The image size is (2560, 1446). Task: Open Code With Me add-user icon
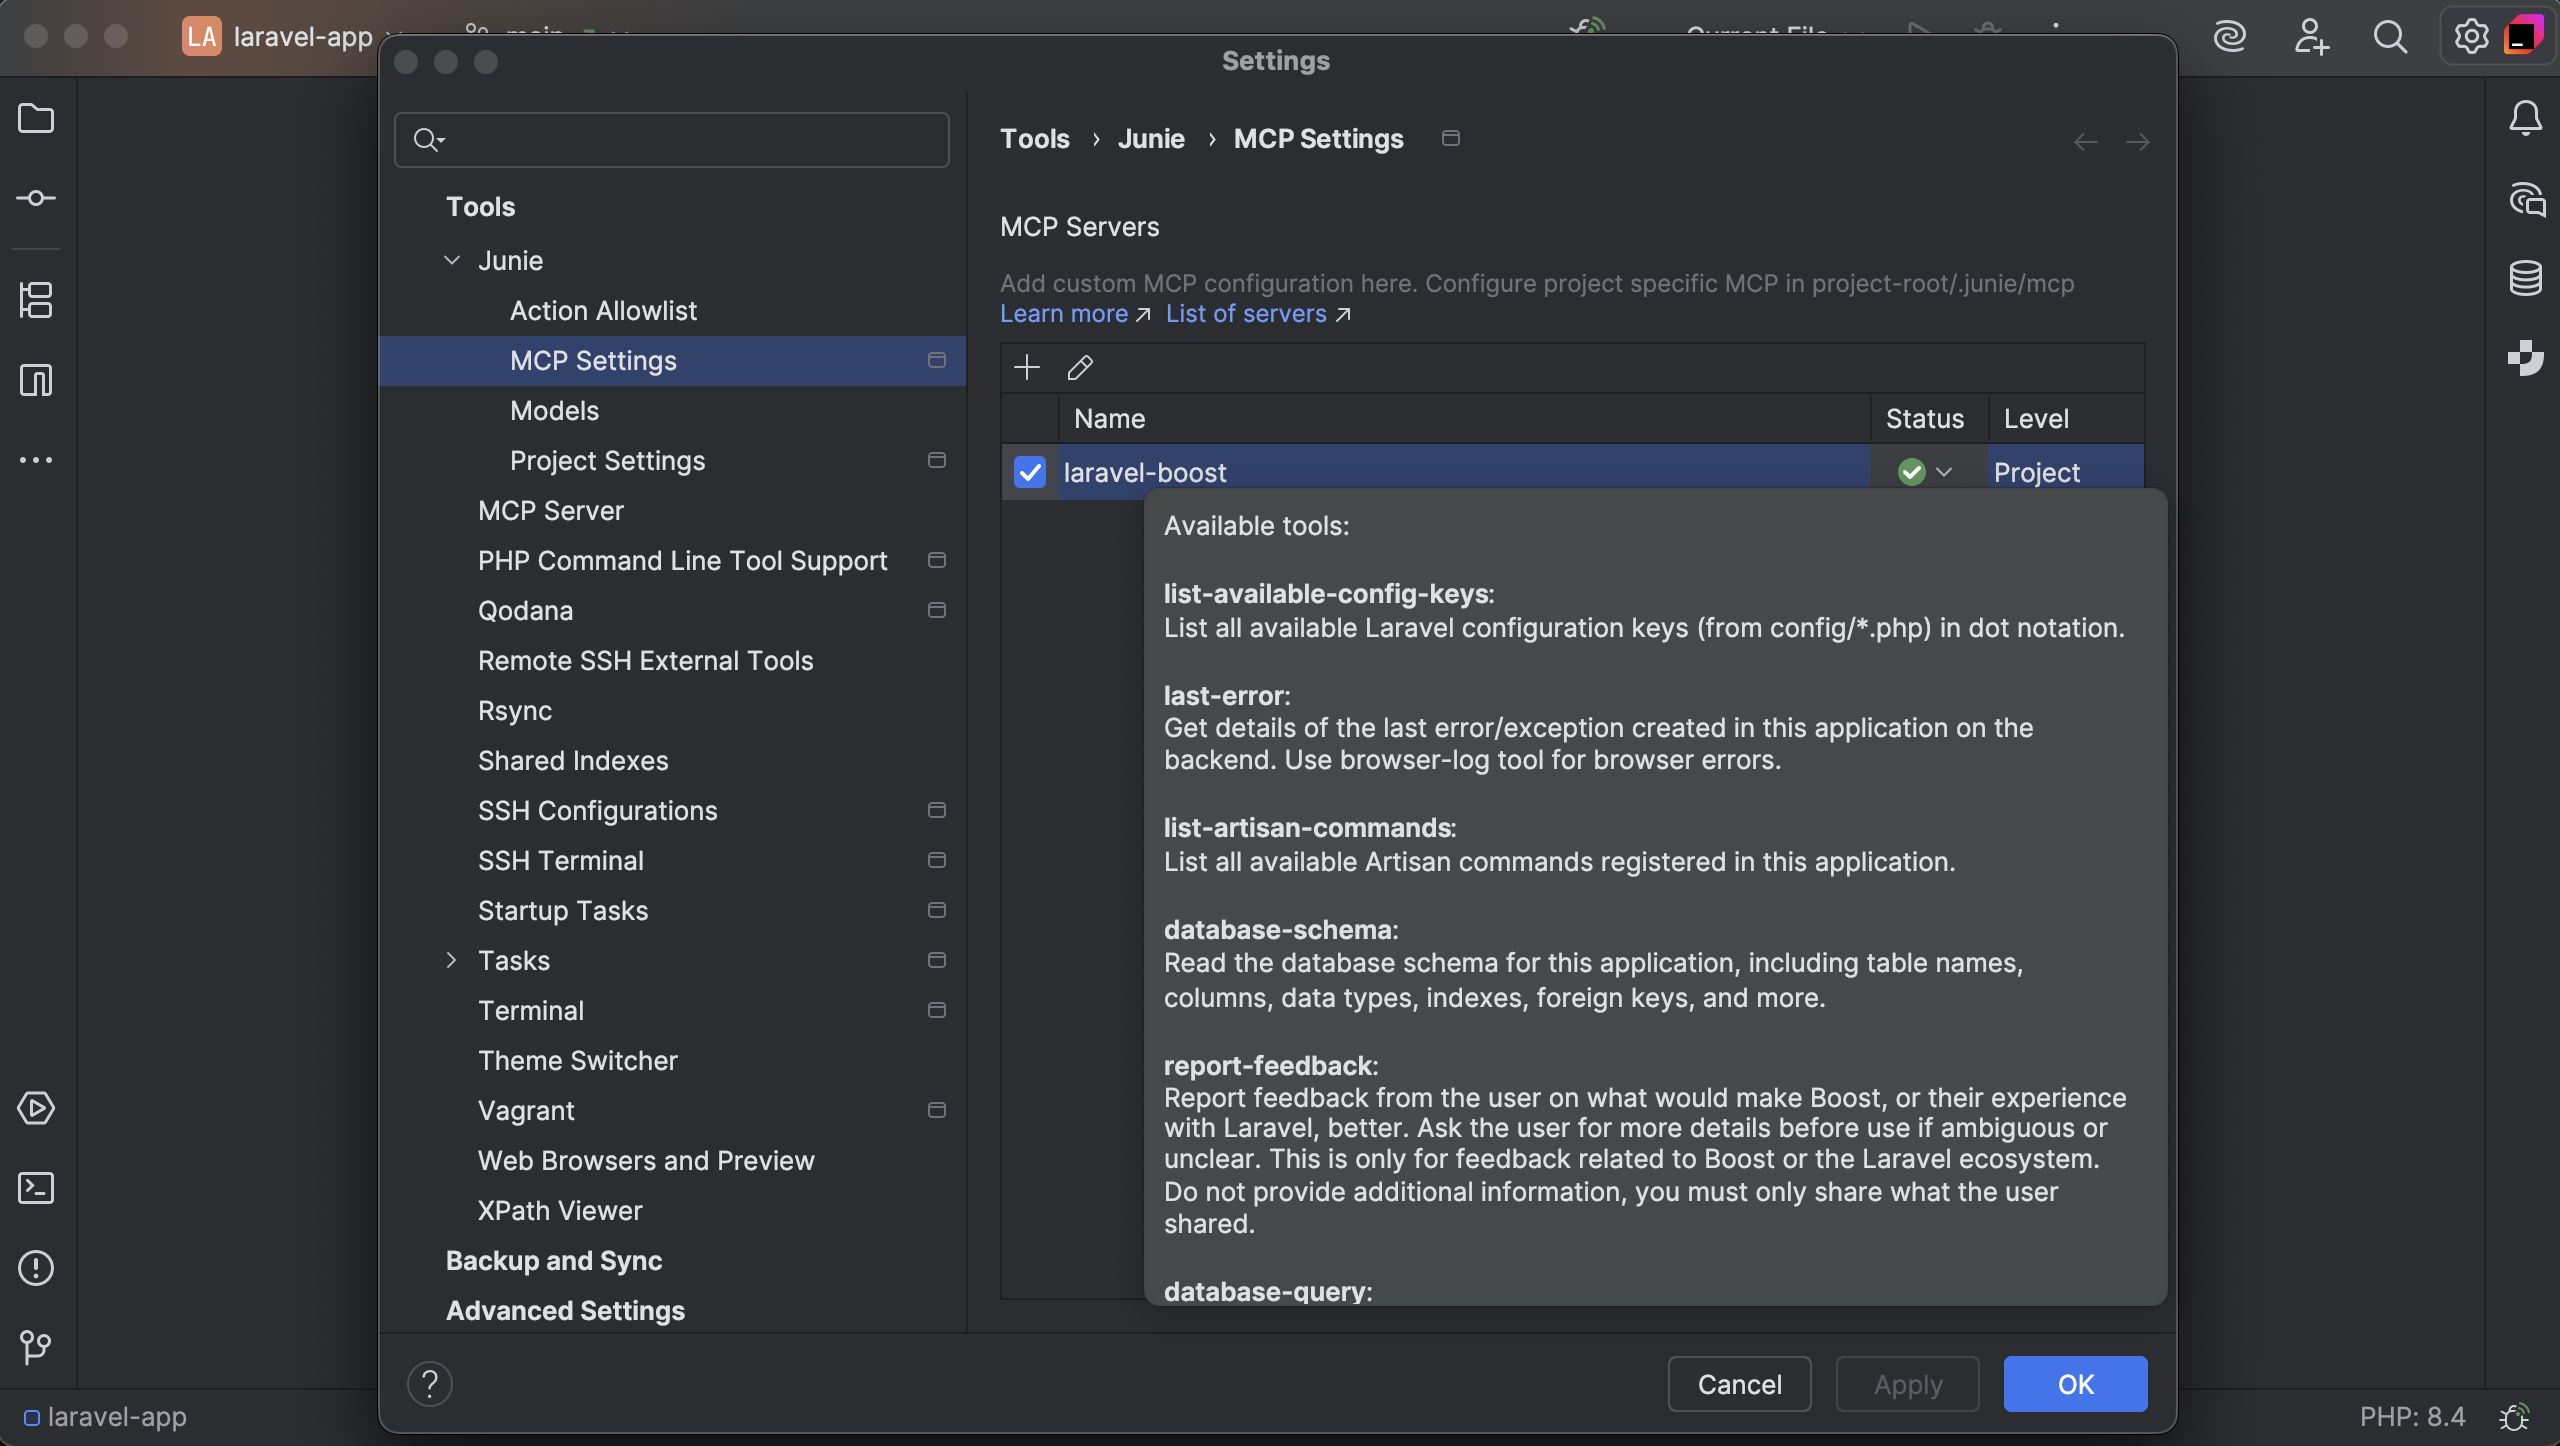[x=2311, y=37]
